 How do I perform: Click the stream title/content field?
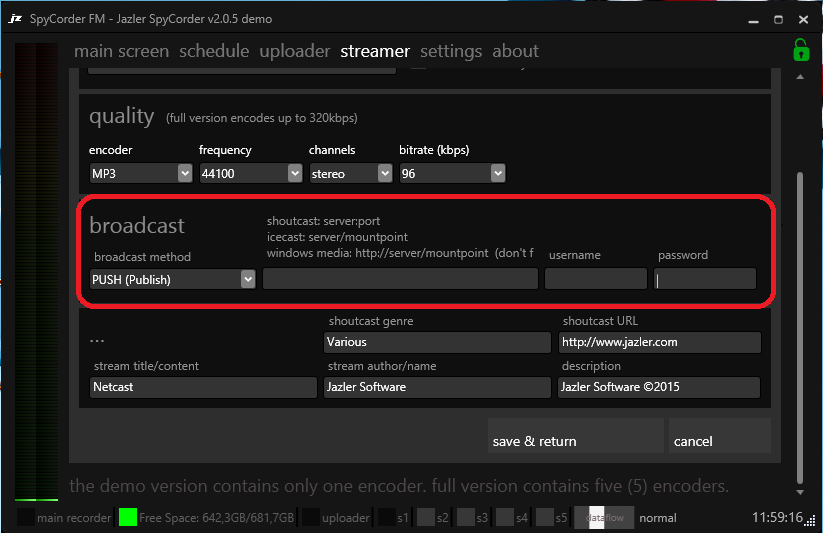click(203, 387)
